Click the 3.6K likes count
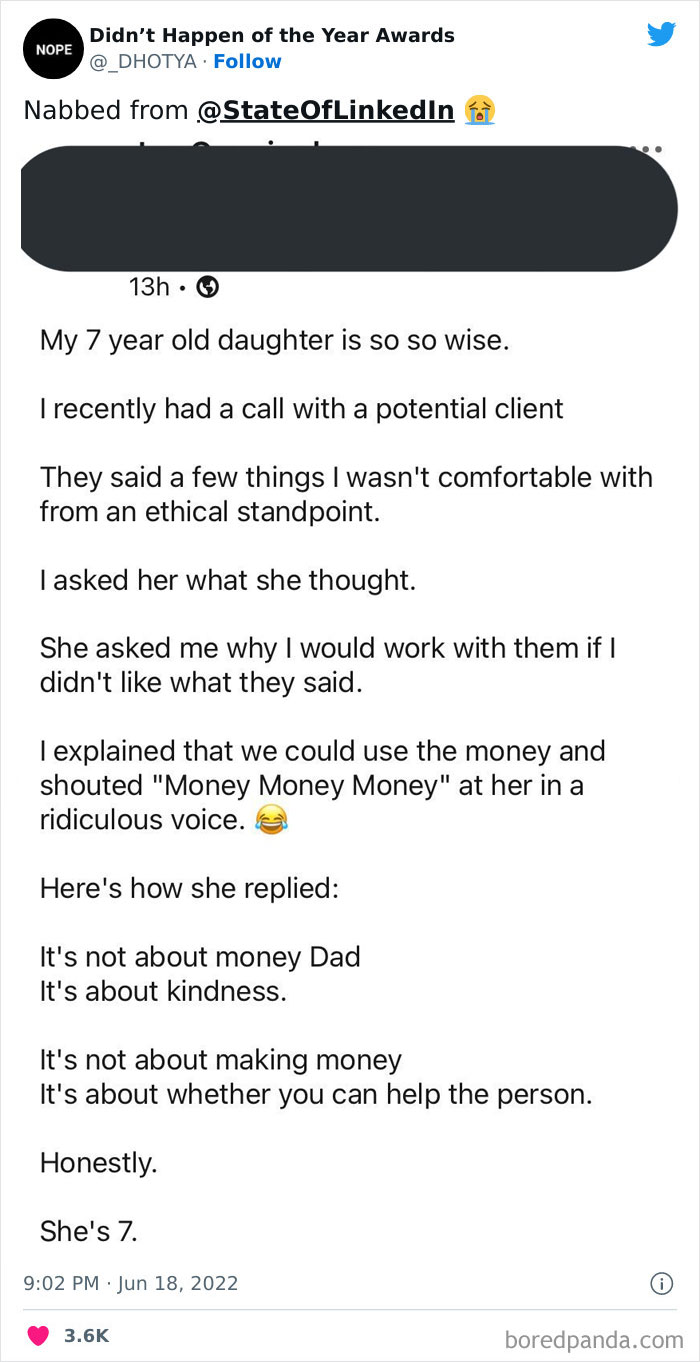Screen dimensions: 700x1362 tap(86, 1335)
